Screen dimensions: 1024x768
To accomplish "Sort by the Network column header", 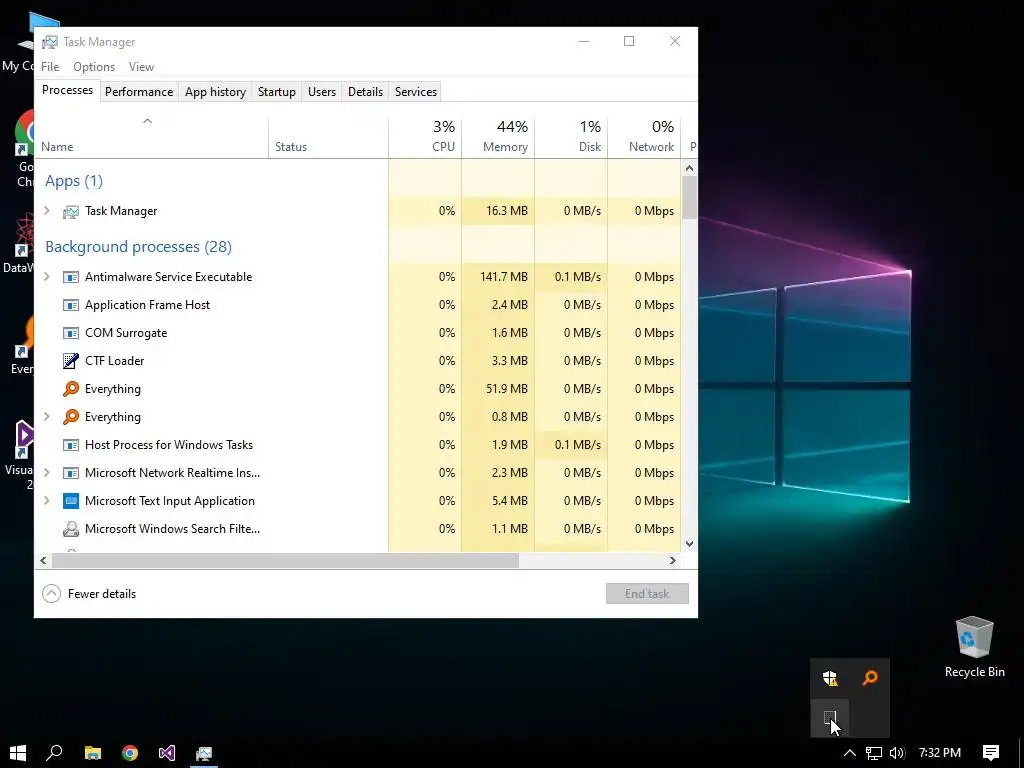I will tap(645, 137).
